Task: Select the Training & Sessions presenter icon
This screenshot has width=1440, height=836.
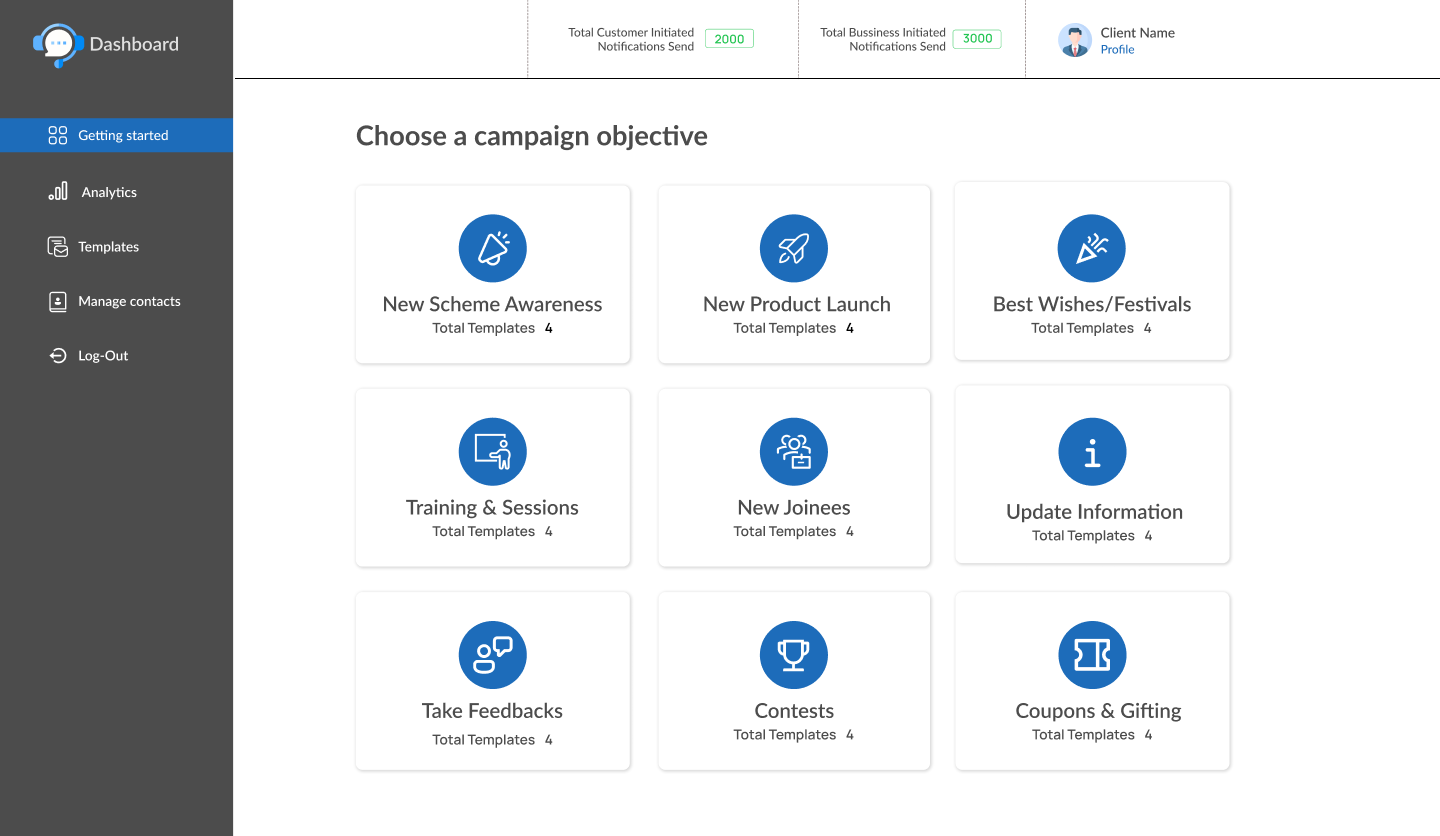Action: click(492, 452)
